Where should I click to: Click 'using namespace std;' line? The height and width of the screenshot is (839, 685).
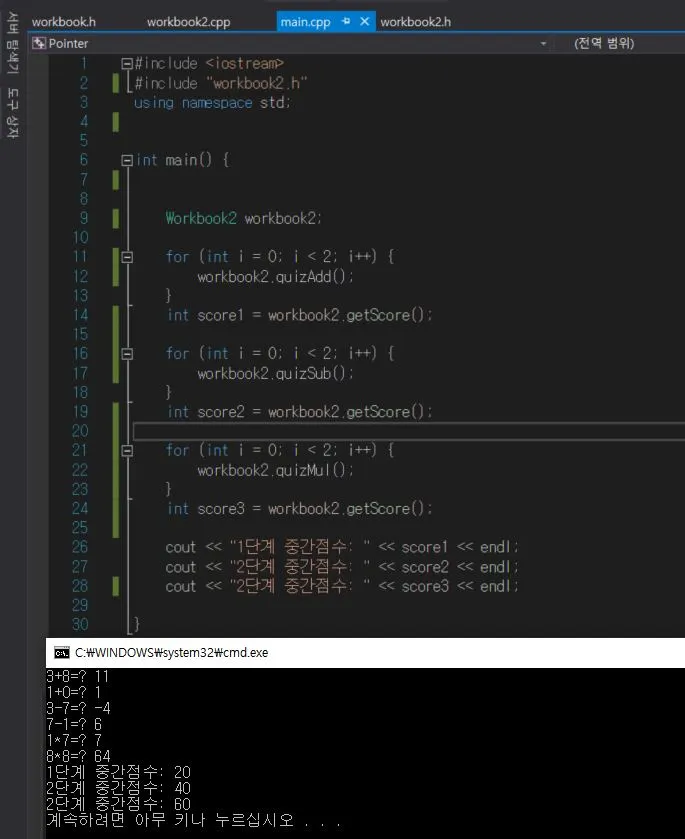(x=212, y=102)
